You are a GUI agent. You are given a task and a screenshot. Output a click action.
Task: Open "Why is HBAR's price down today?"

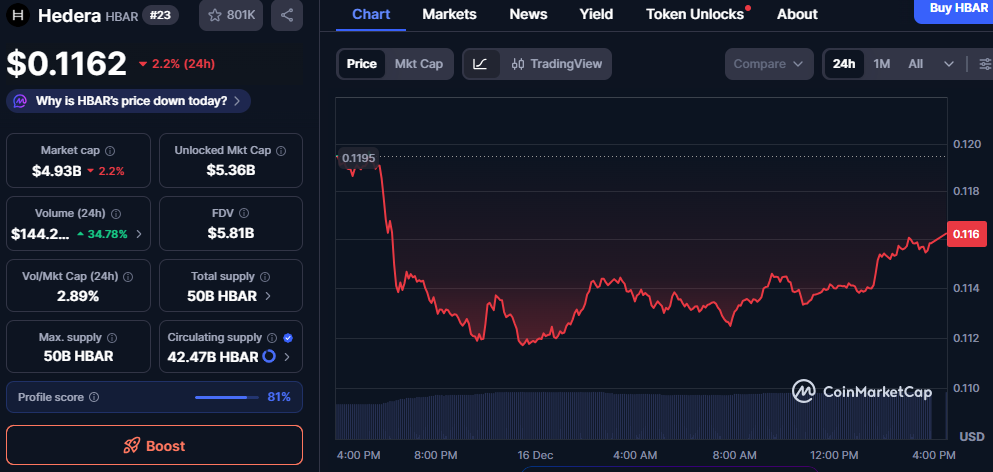coord(128,101)
